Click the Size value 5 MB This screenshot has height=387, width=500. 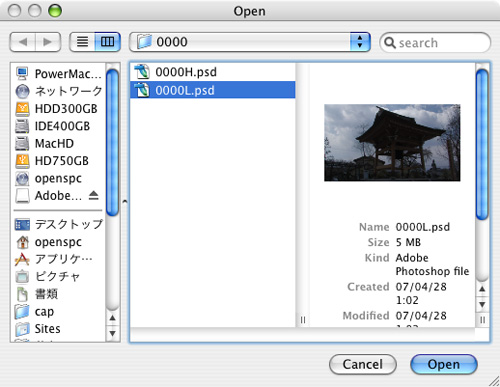click(408, 242)
